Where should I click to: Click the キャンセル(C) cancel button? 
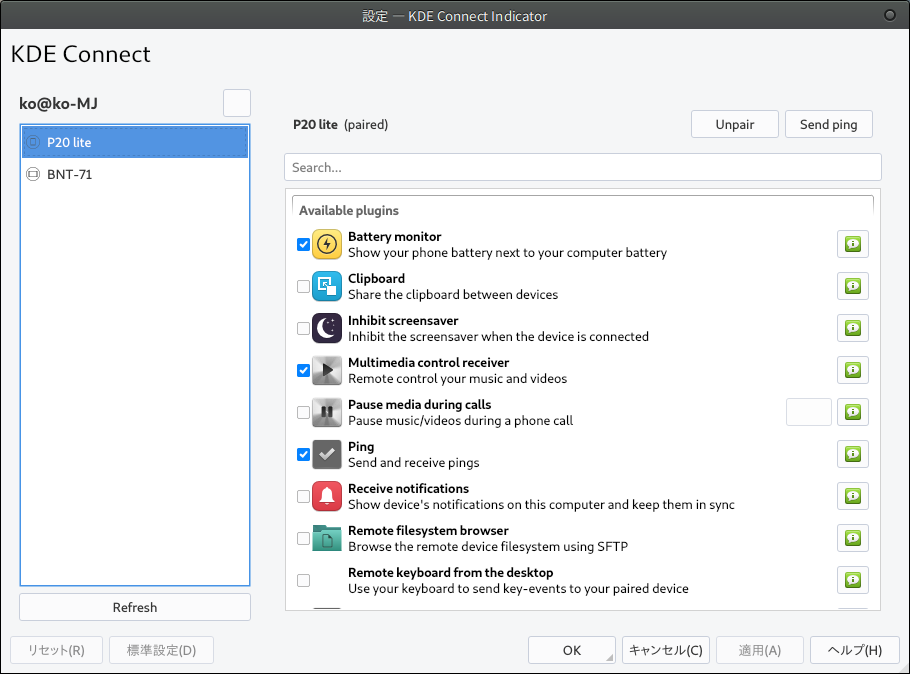click(x=666, y=650)
